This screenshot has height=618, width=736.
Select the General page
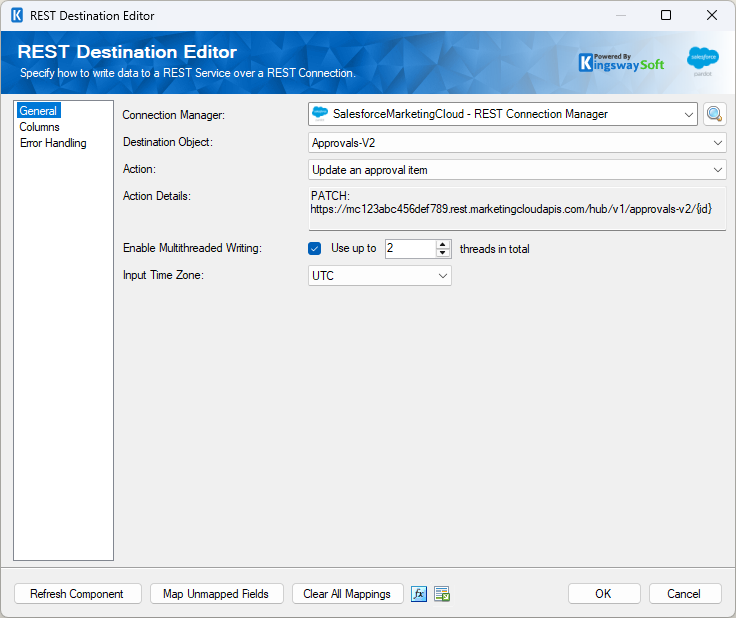pos(38,111)
